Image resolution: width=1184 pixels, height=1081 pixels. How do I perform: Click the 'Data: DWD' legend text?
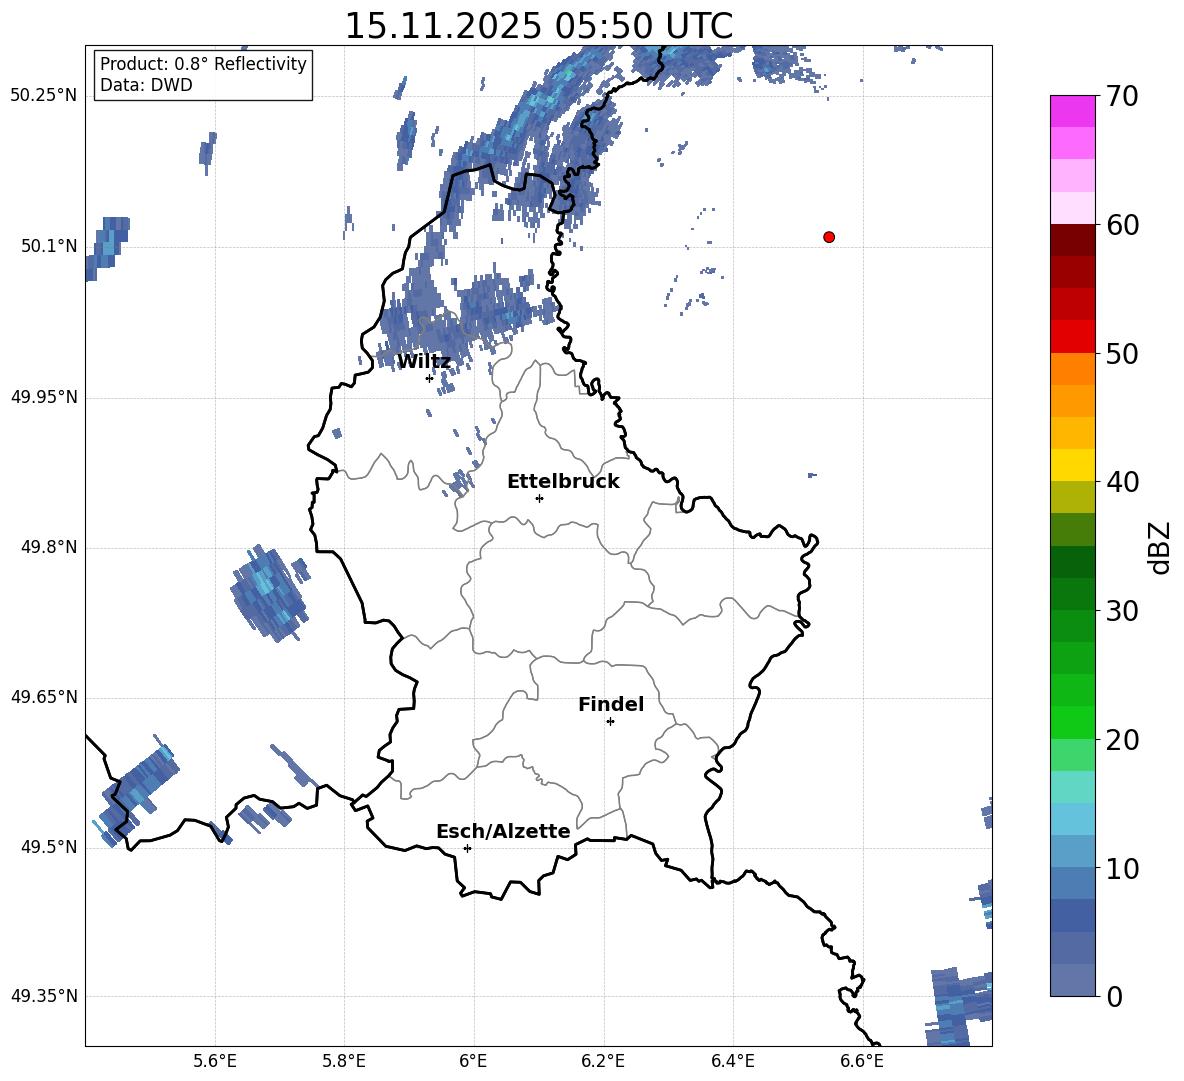146,85
